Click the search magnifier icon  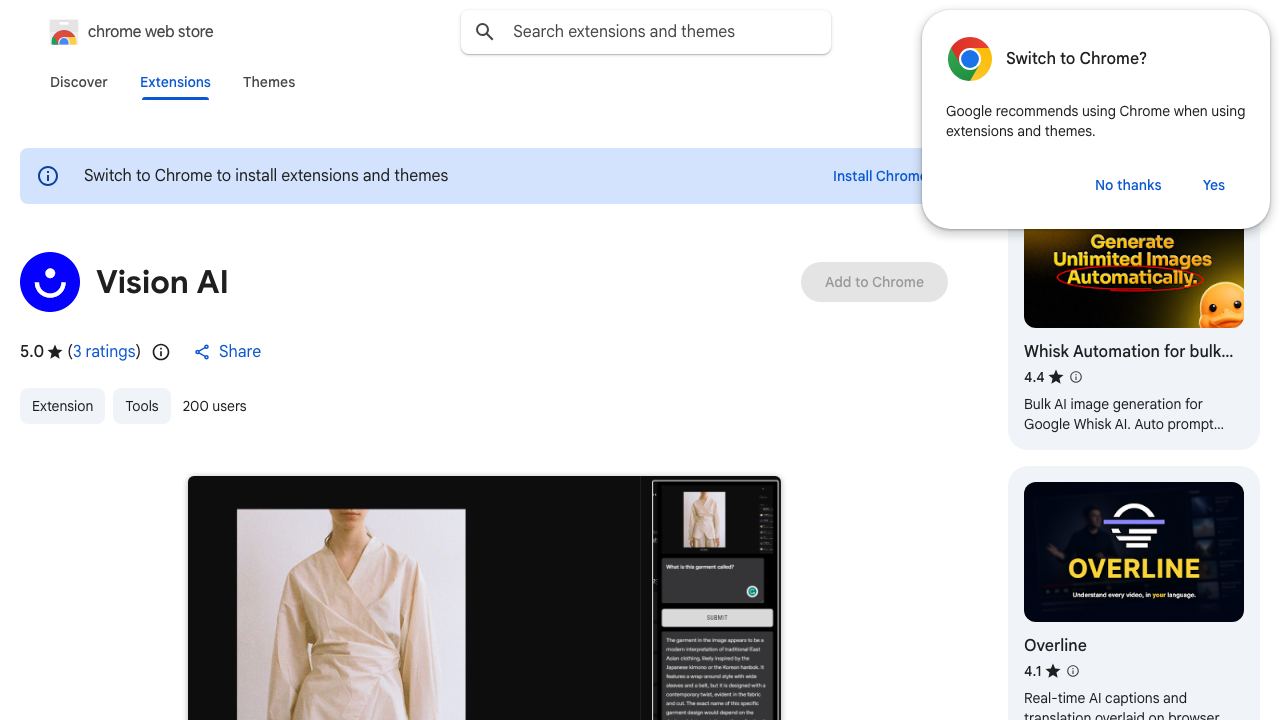tap(485, 32)
